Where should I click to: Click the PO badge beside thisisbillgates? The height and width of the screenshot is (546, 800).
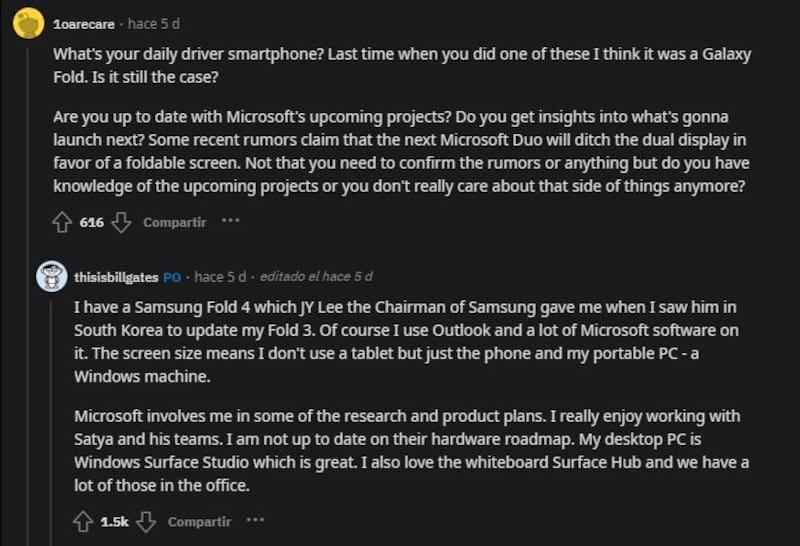coord(172,277)
